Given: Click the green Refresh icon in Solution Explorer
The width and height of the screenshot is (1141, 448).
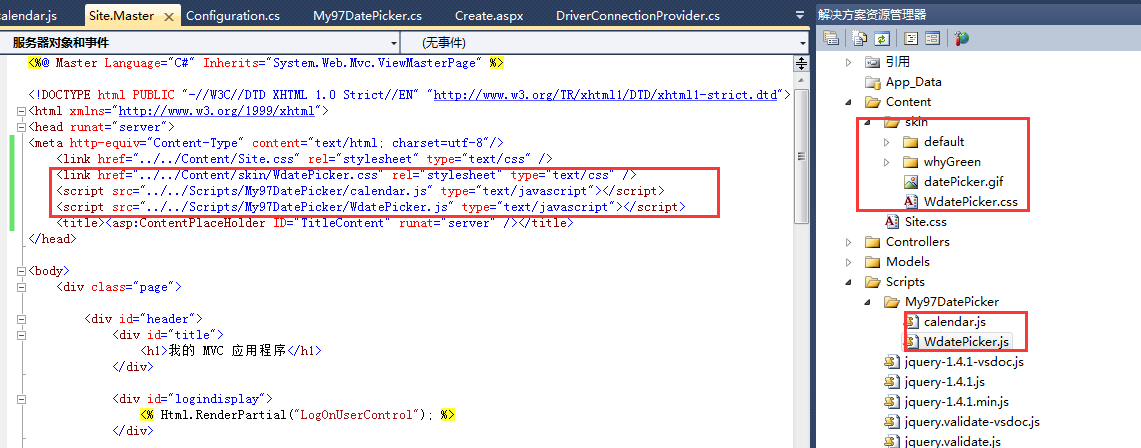Looking at the screenshot, I should (881, 39).
